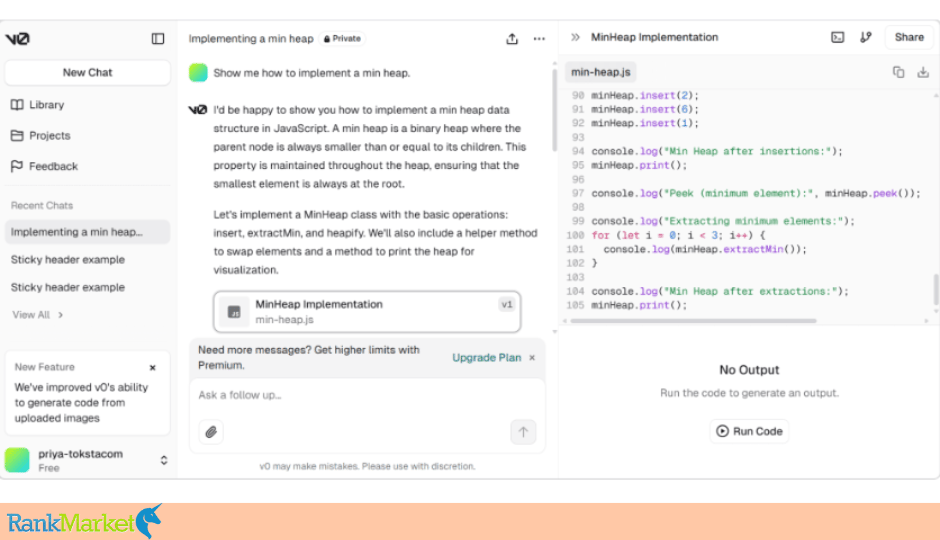Open the console terminal icon
Screen dimensions: 940x540
[x=837, y=37]
